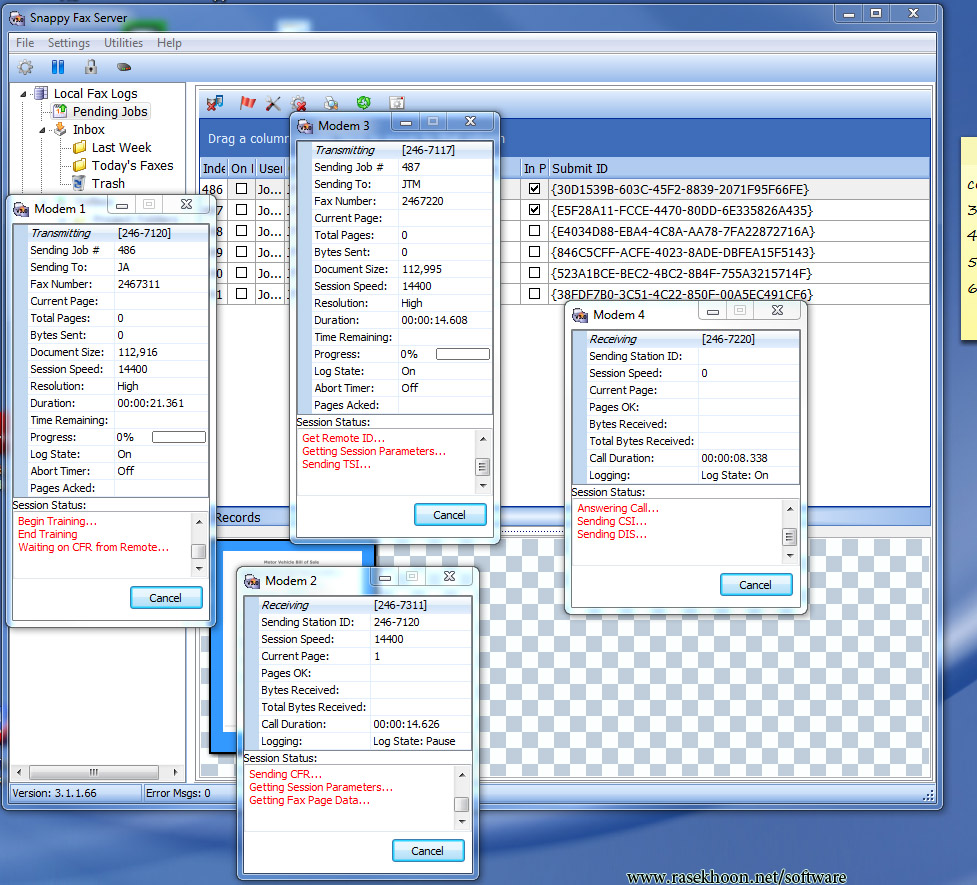Uncheck the In Progress checkbox in first row
This screenshot has height=885, width=977.
coord(534,189)
